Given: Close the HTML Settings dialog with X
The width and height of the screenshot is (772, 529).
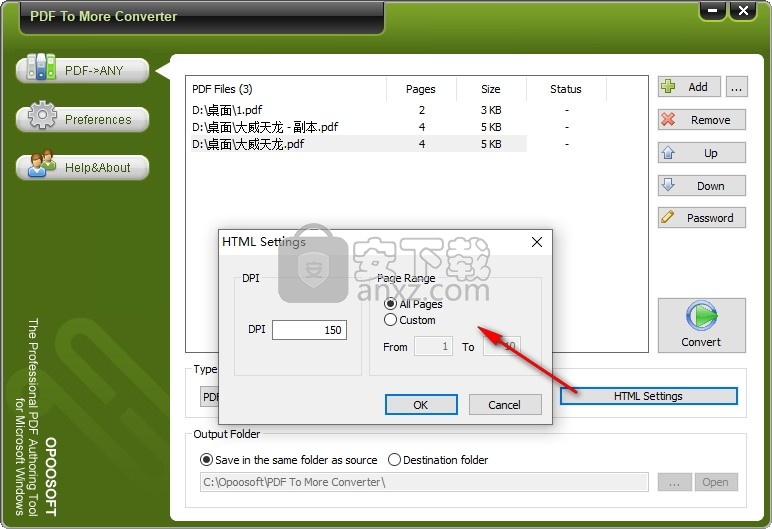Looking at the screenshot, I should (x=537, y=242).
